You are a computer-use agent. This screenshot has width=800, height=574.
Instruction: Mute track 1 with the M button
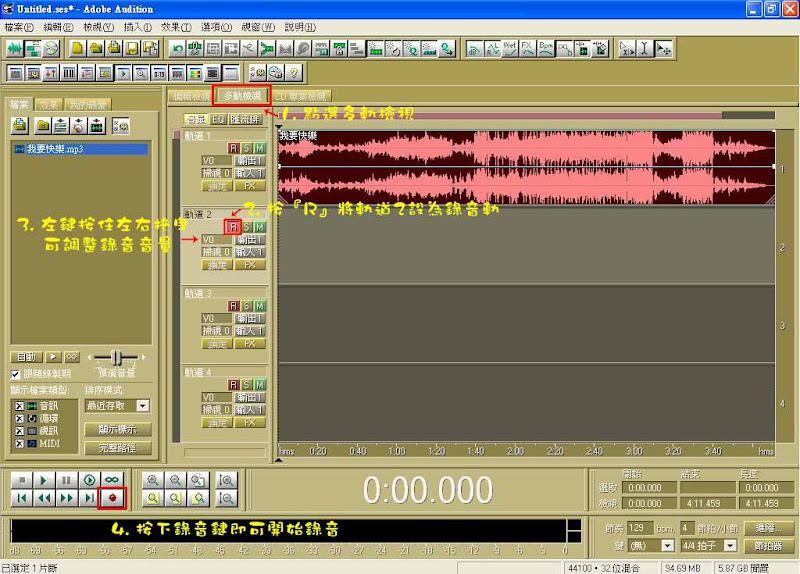[x=259, y=148]
